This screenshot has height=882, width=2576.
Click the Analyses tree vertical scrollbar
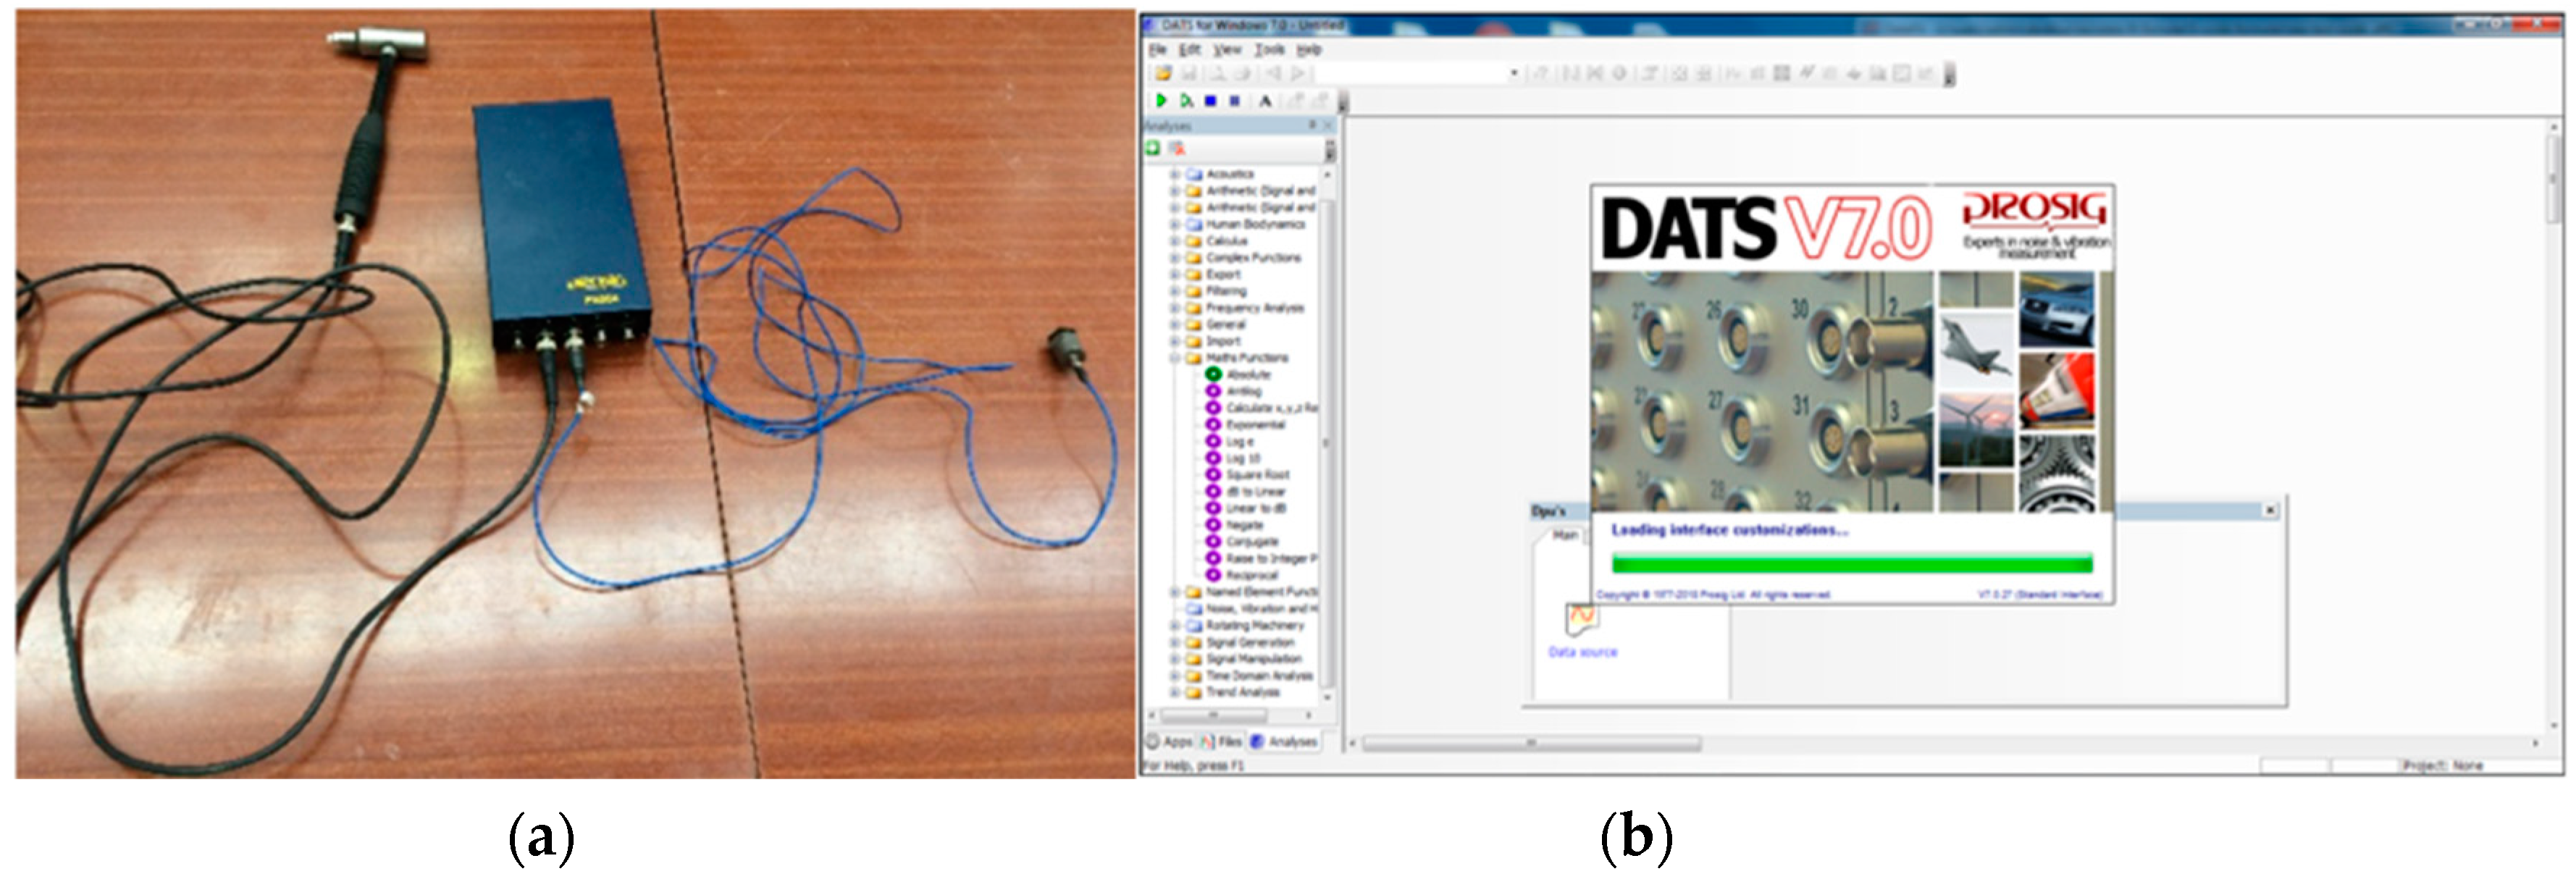tap(1328, 445)
